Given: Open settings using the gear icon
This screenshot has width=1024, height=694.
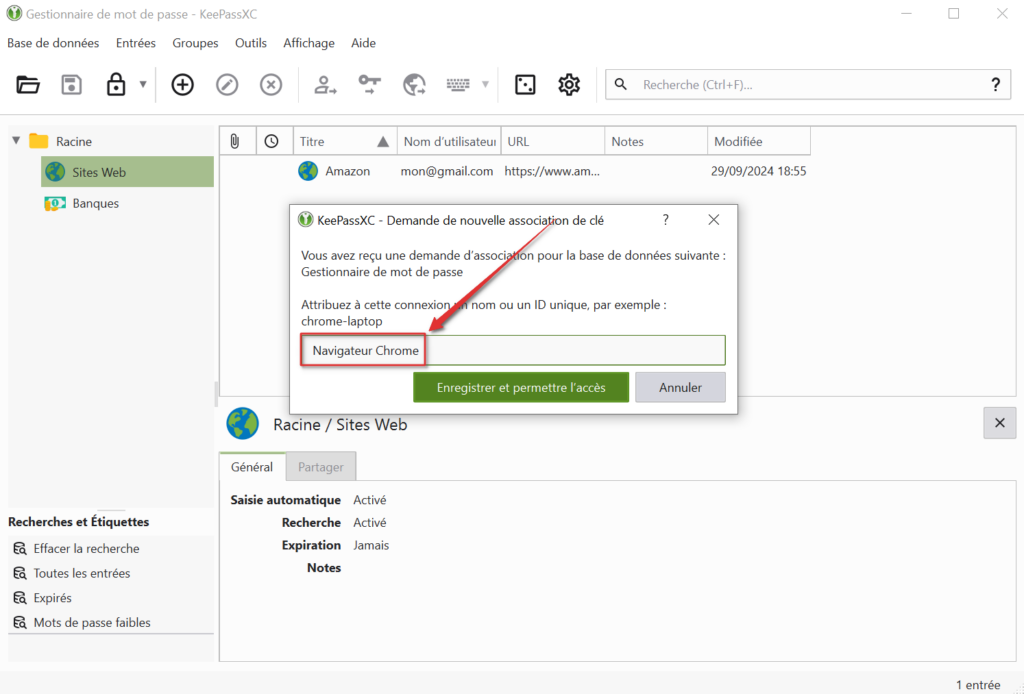Looking at the screenshot, I should coord(569,85).
